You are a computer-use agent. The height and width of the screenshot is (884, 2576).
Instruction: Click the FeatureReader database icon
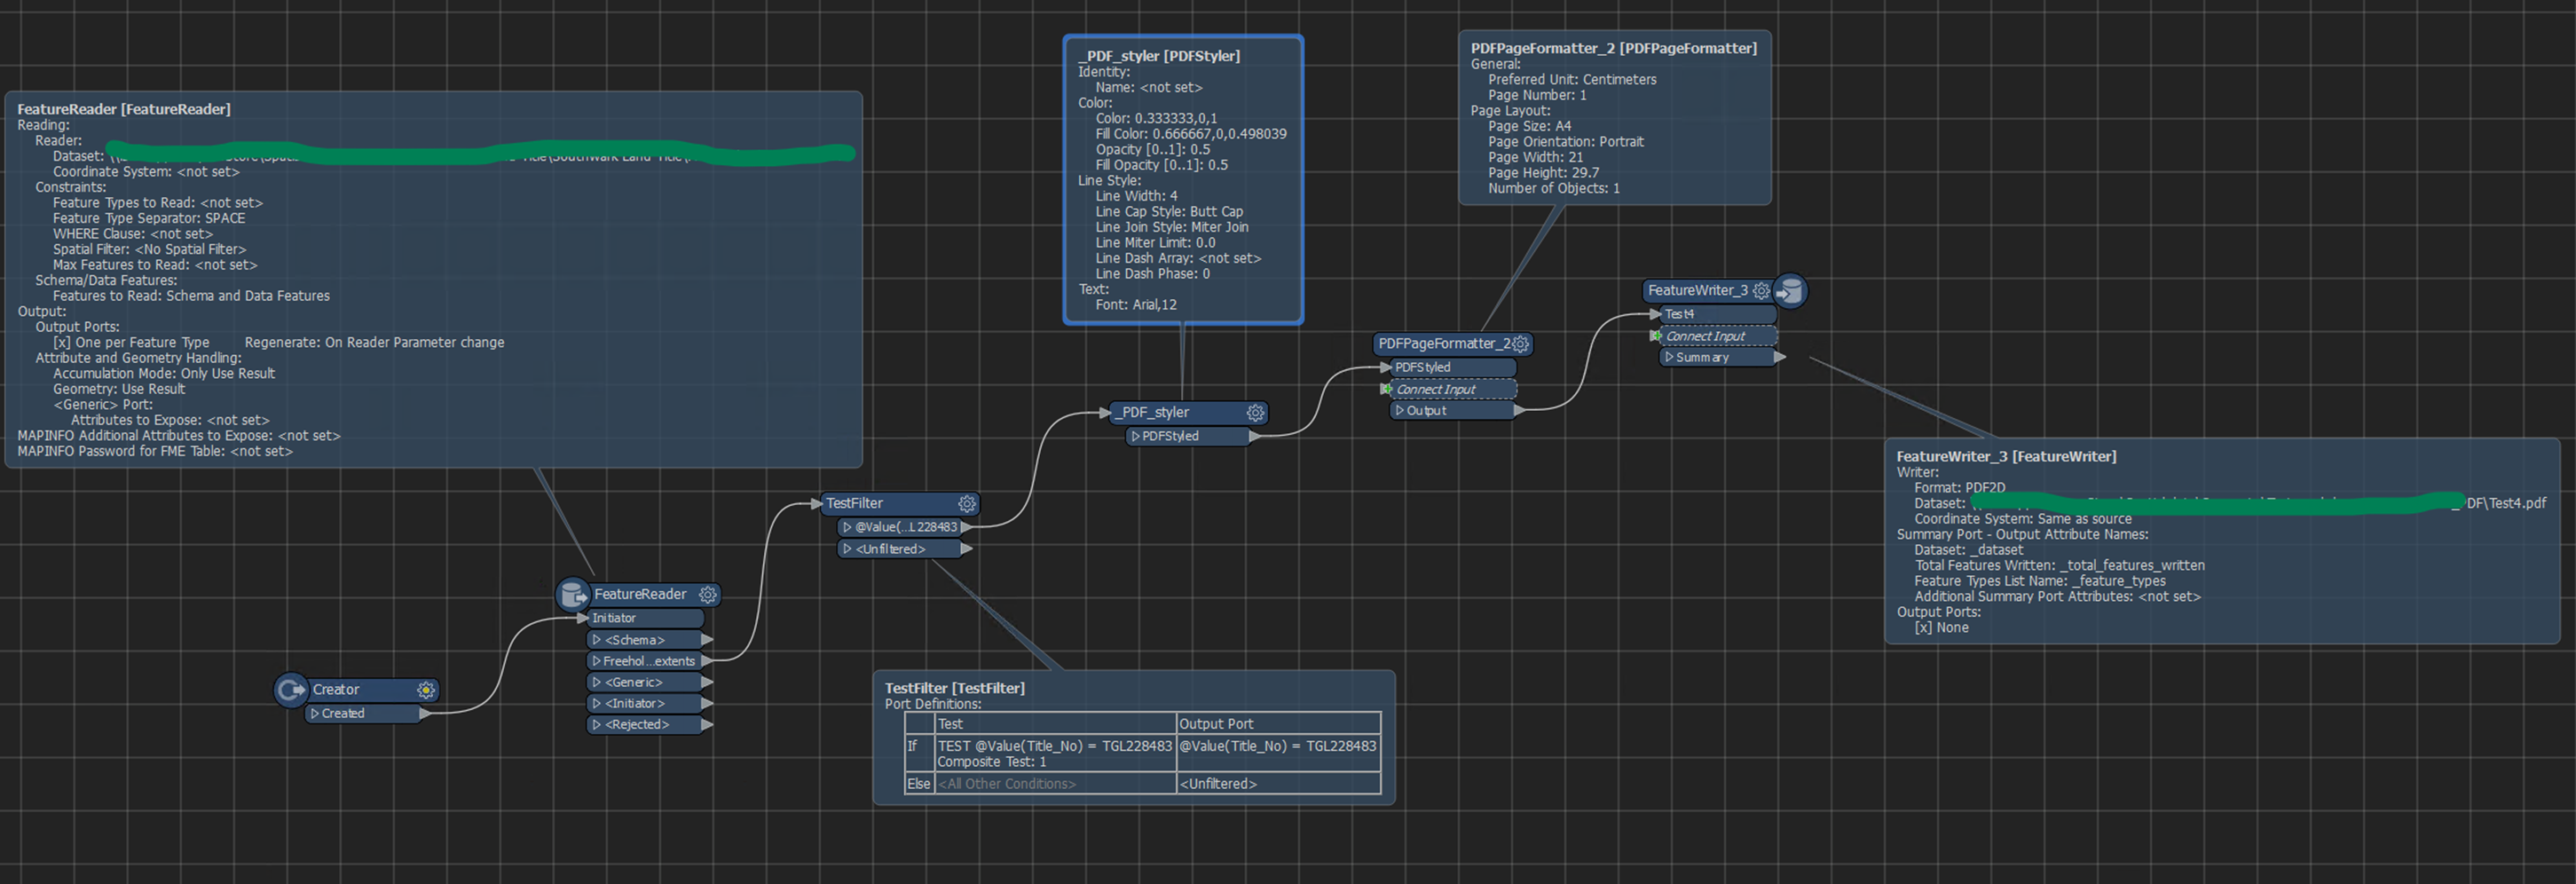pos(573,595)
